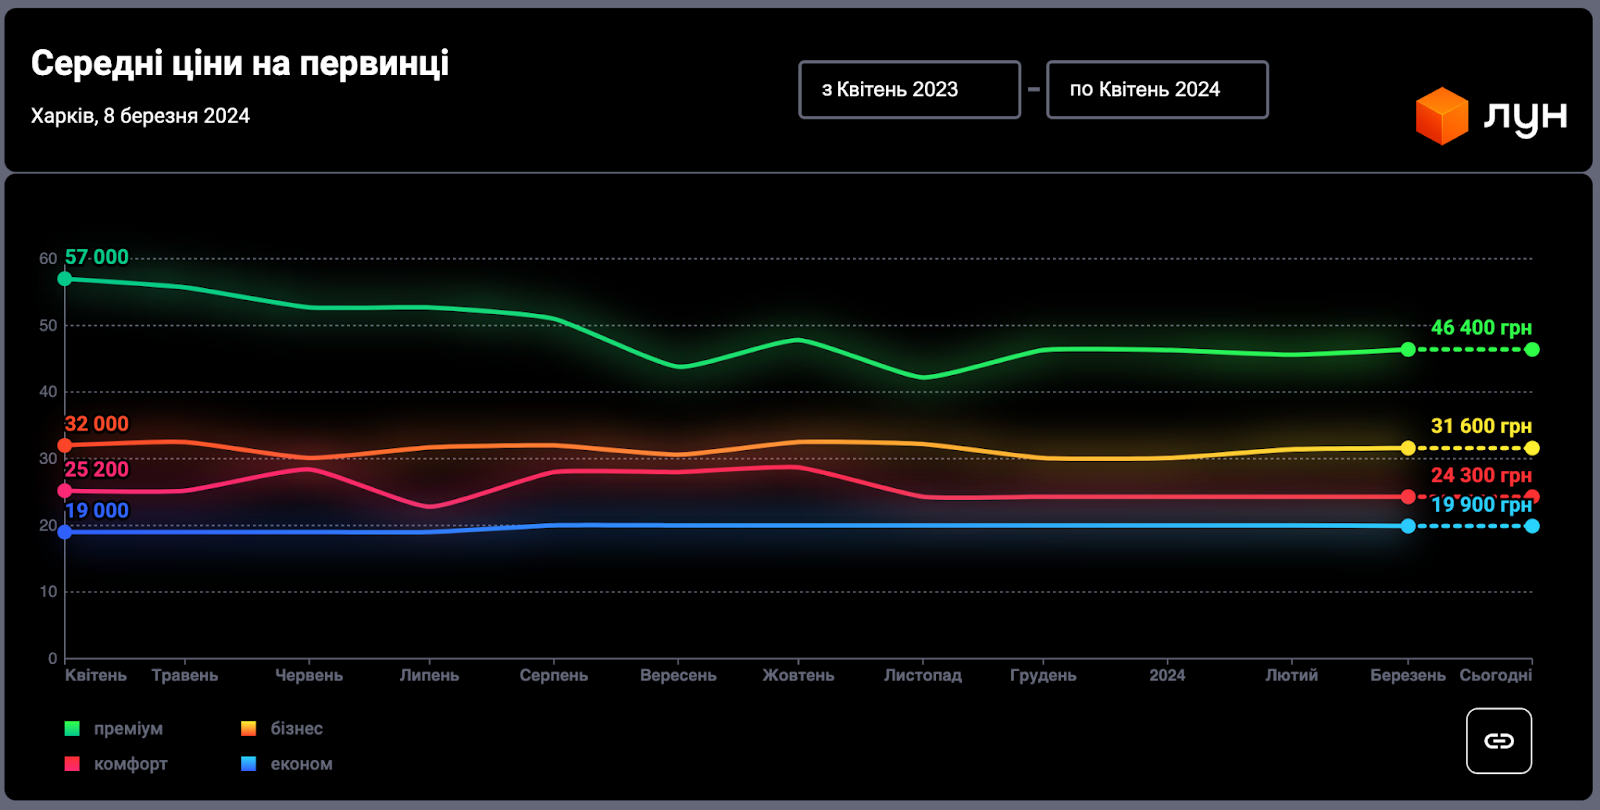Click the Лютий axis label
The height and width of the screenshot is (810, 1600).
point(1292,675)
